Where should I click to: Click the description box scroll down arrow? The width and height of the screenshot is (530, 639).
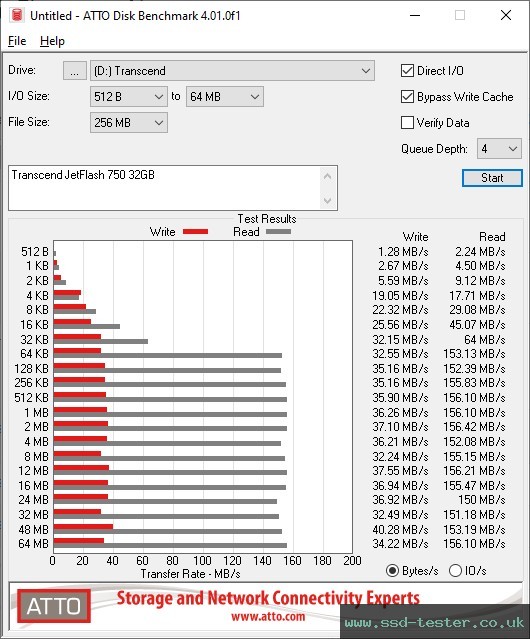click(328, 200)
